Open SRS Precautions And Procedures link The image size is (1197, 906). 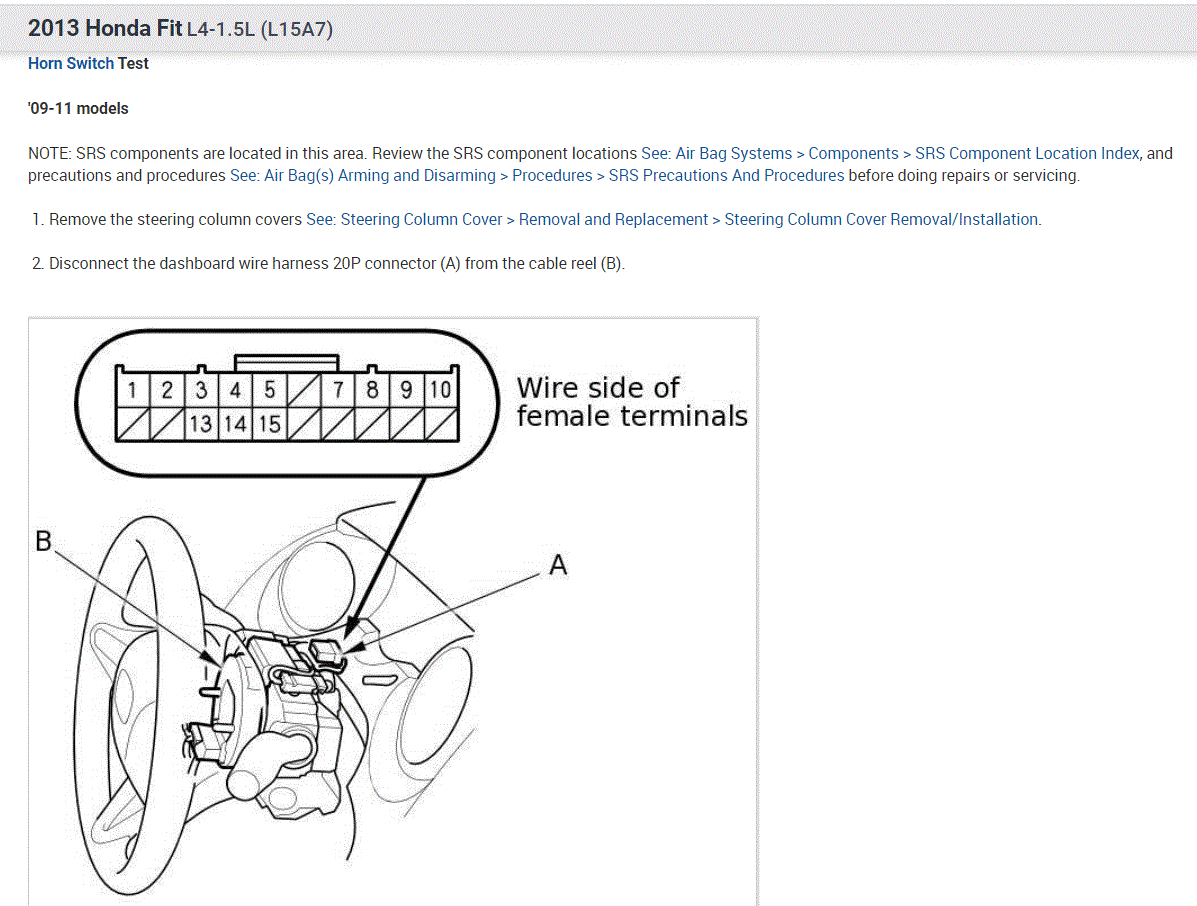[726, 176]
